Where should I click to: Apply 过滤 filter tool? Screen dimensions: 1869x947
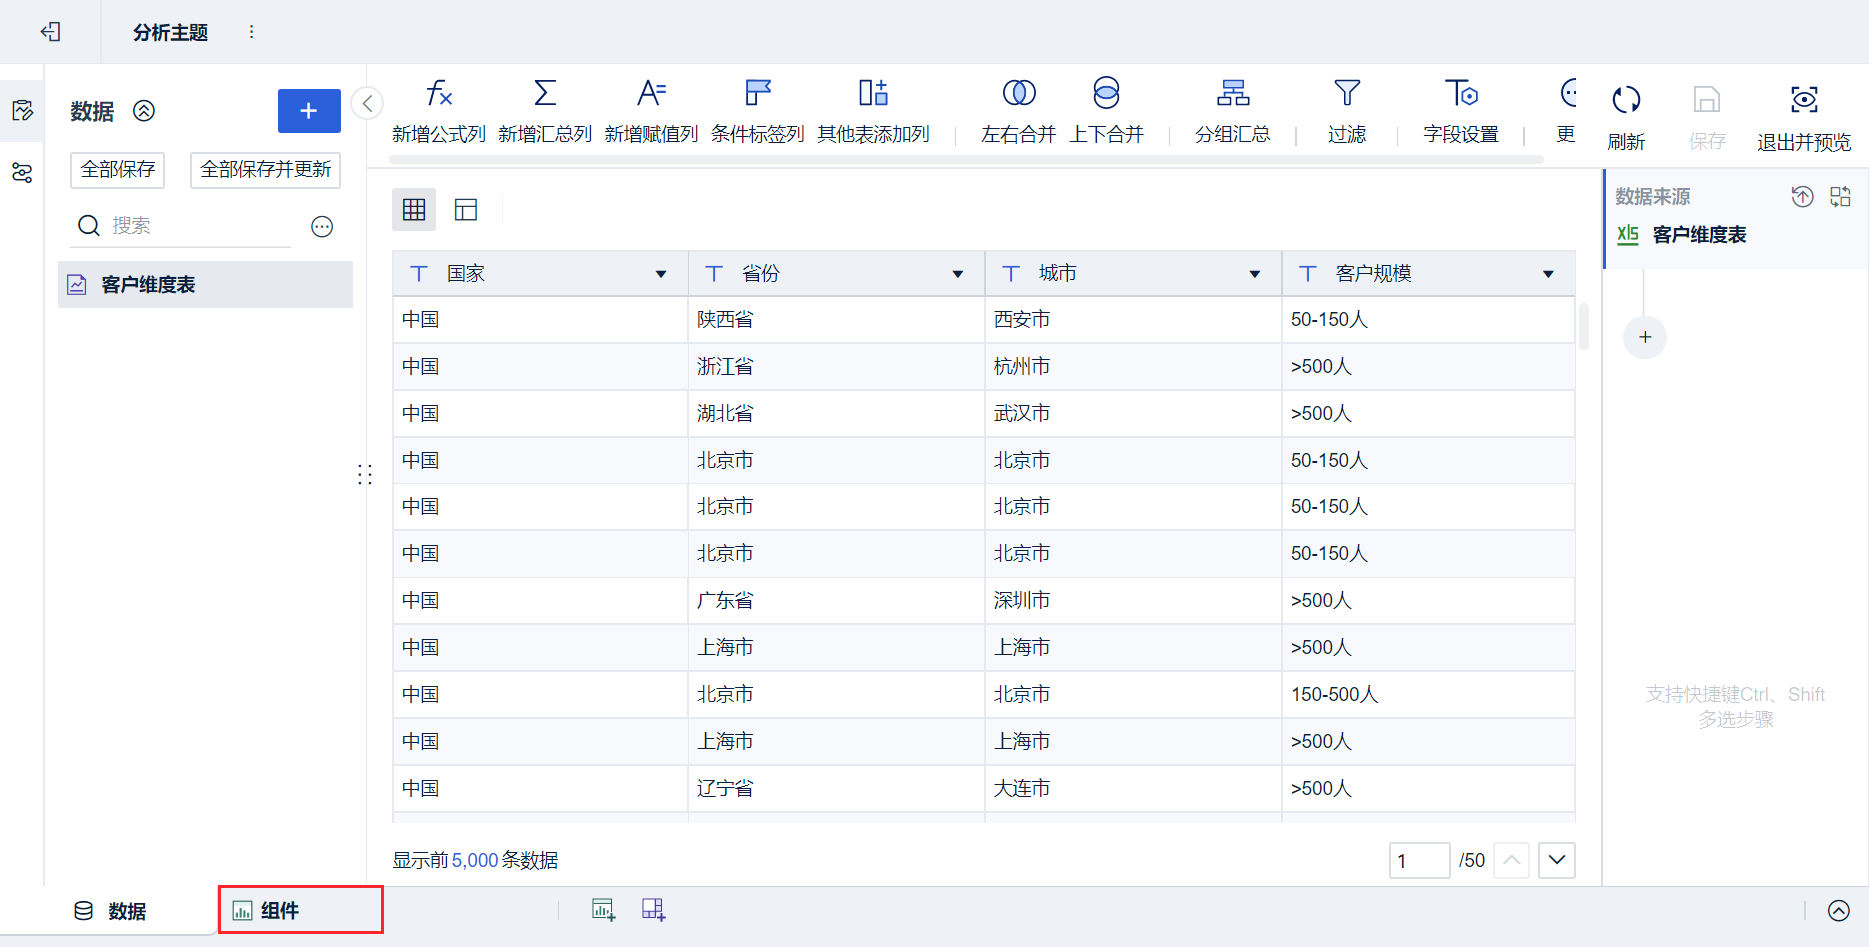coord(1347,111)
